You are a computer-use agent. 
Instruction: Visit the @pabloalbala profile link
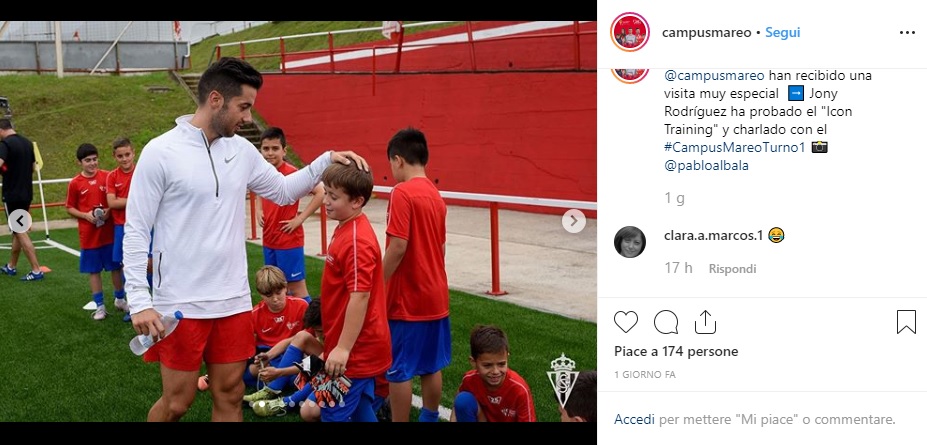(706, 165)
